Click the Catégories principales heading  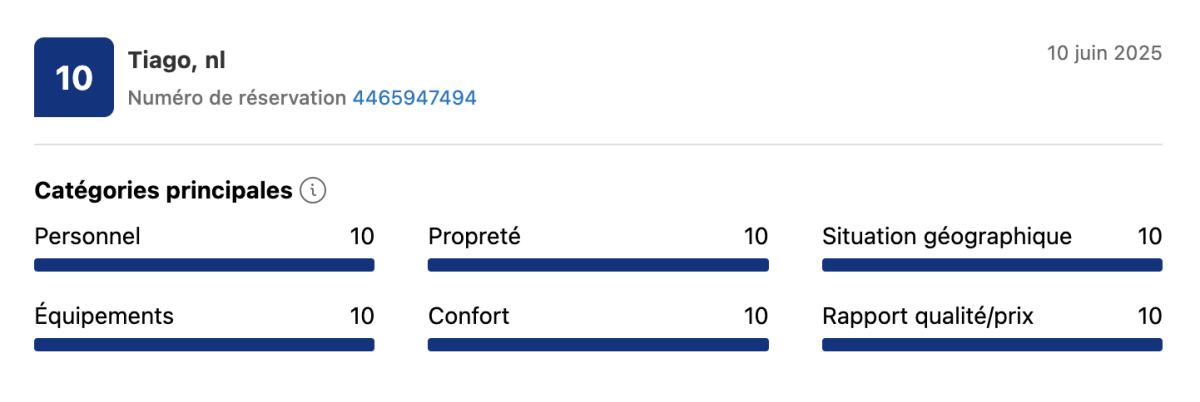pos(164,190)
